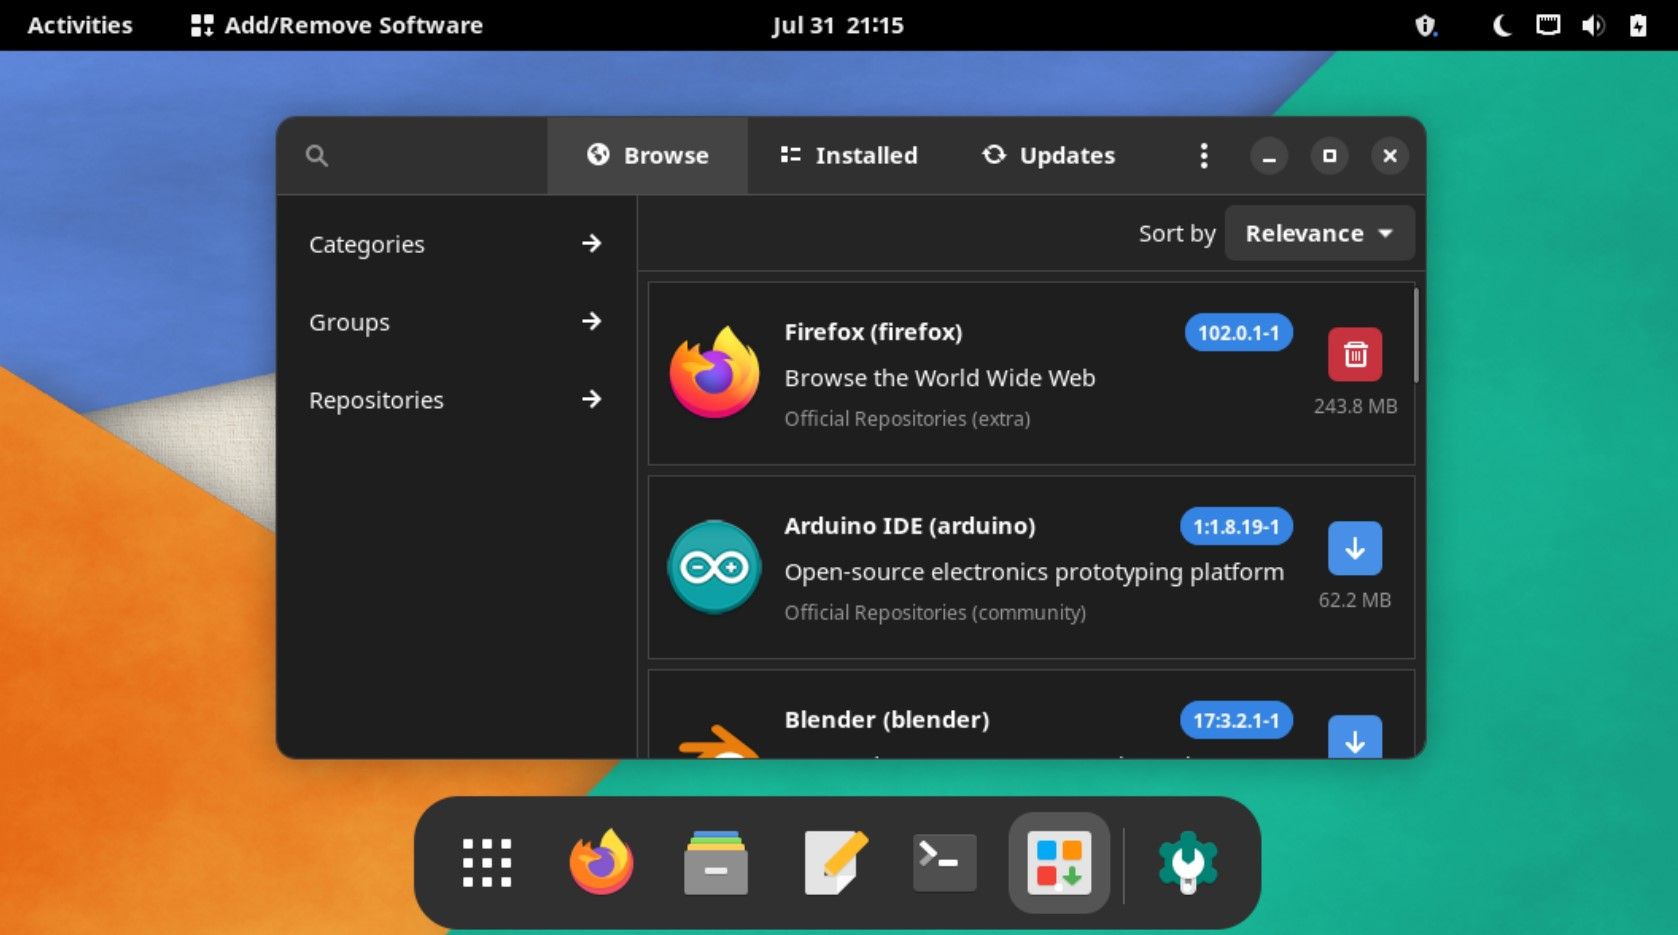Open the clock Jul 31 21:15

[x=838, y=25]
